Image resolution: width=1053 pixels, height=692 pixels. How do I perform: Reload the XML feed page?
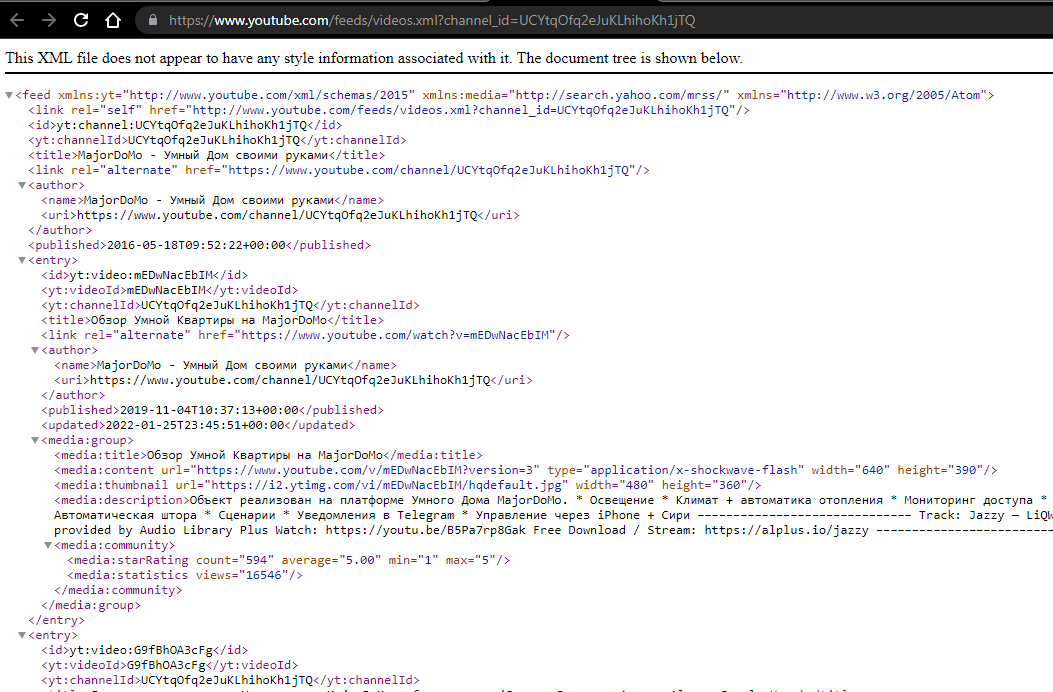pyautogui.click(x=81, y=20)
